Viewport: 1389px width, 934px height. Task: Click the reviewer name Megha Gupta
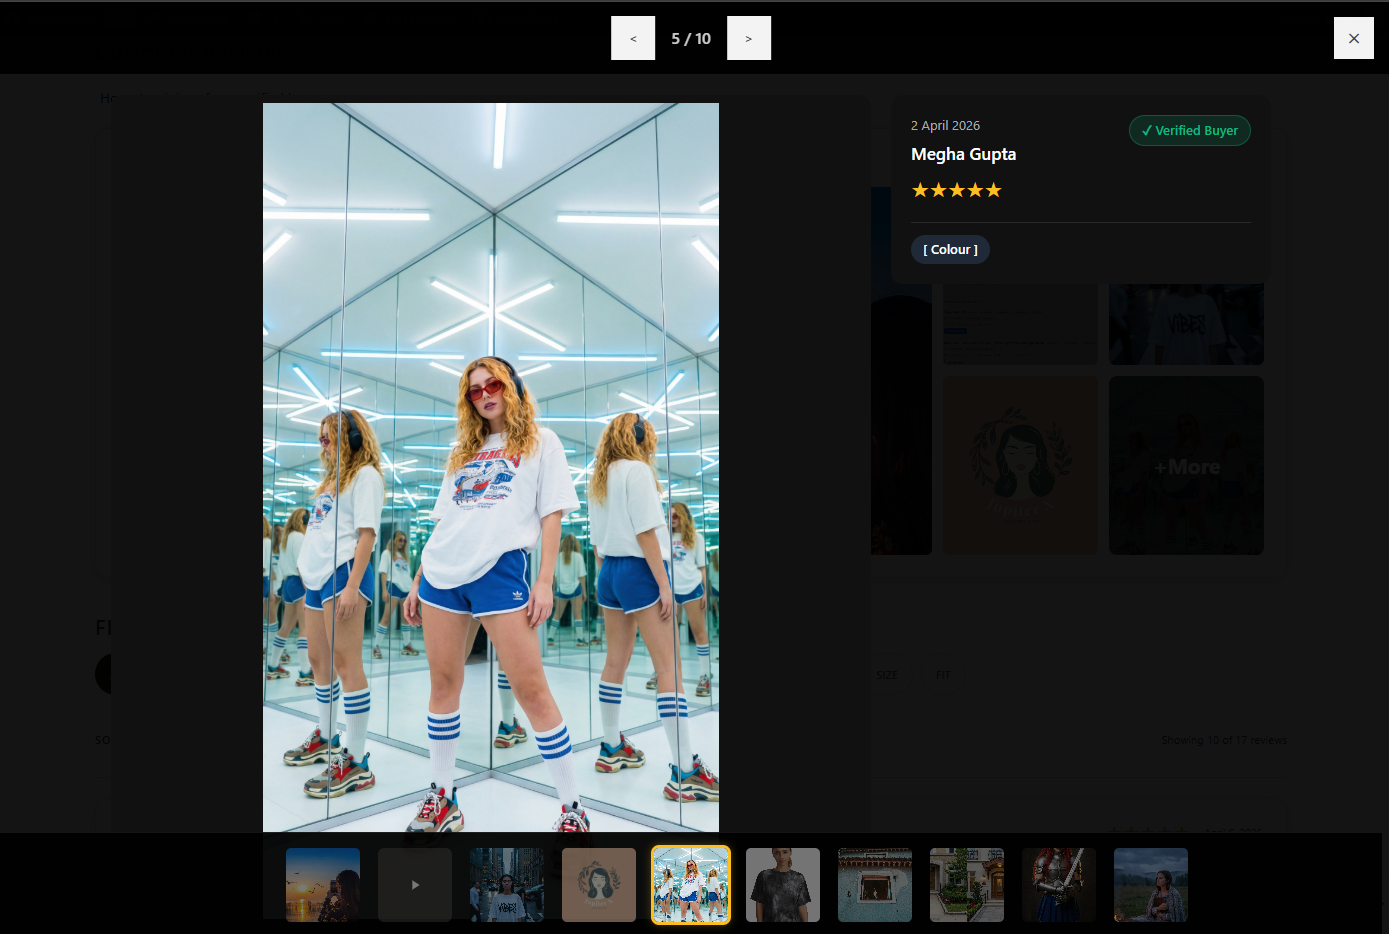pos(963,154)
